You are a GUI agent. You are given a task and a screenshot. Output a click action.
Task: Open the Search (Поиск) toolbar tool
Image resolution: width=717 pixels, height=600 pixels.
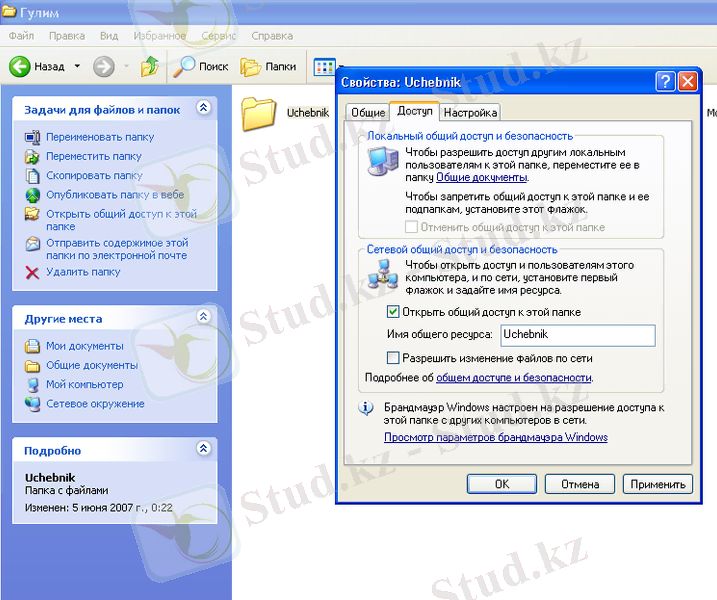click(x=201, y=67)
